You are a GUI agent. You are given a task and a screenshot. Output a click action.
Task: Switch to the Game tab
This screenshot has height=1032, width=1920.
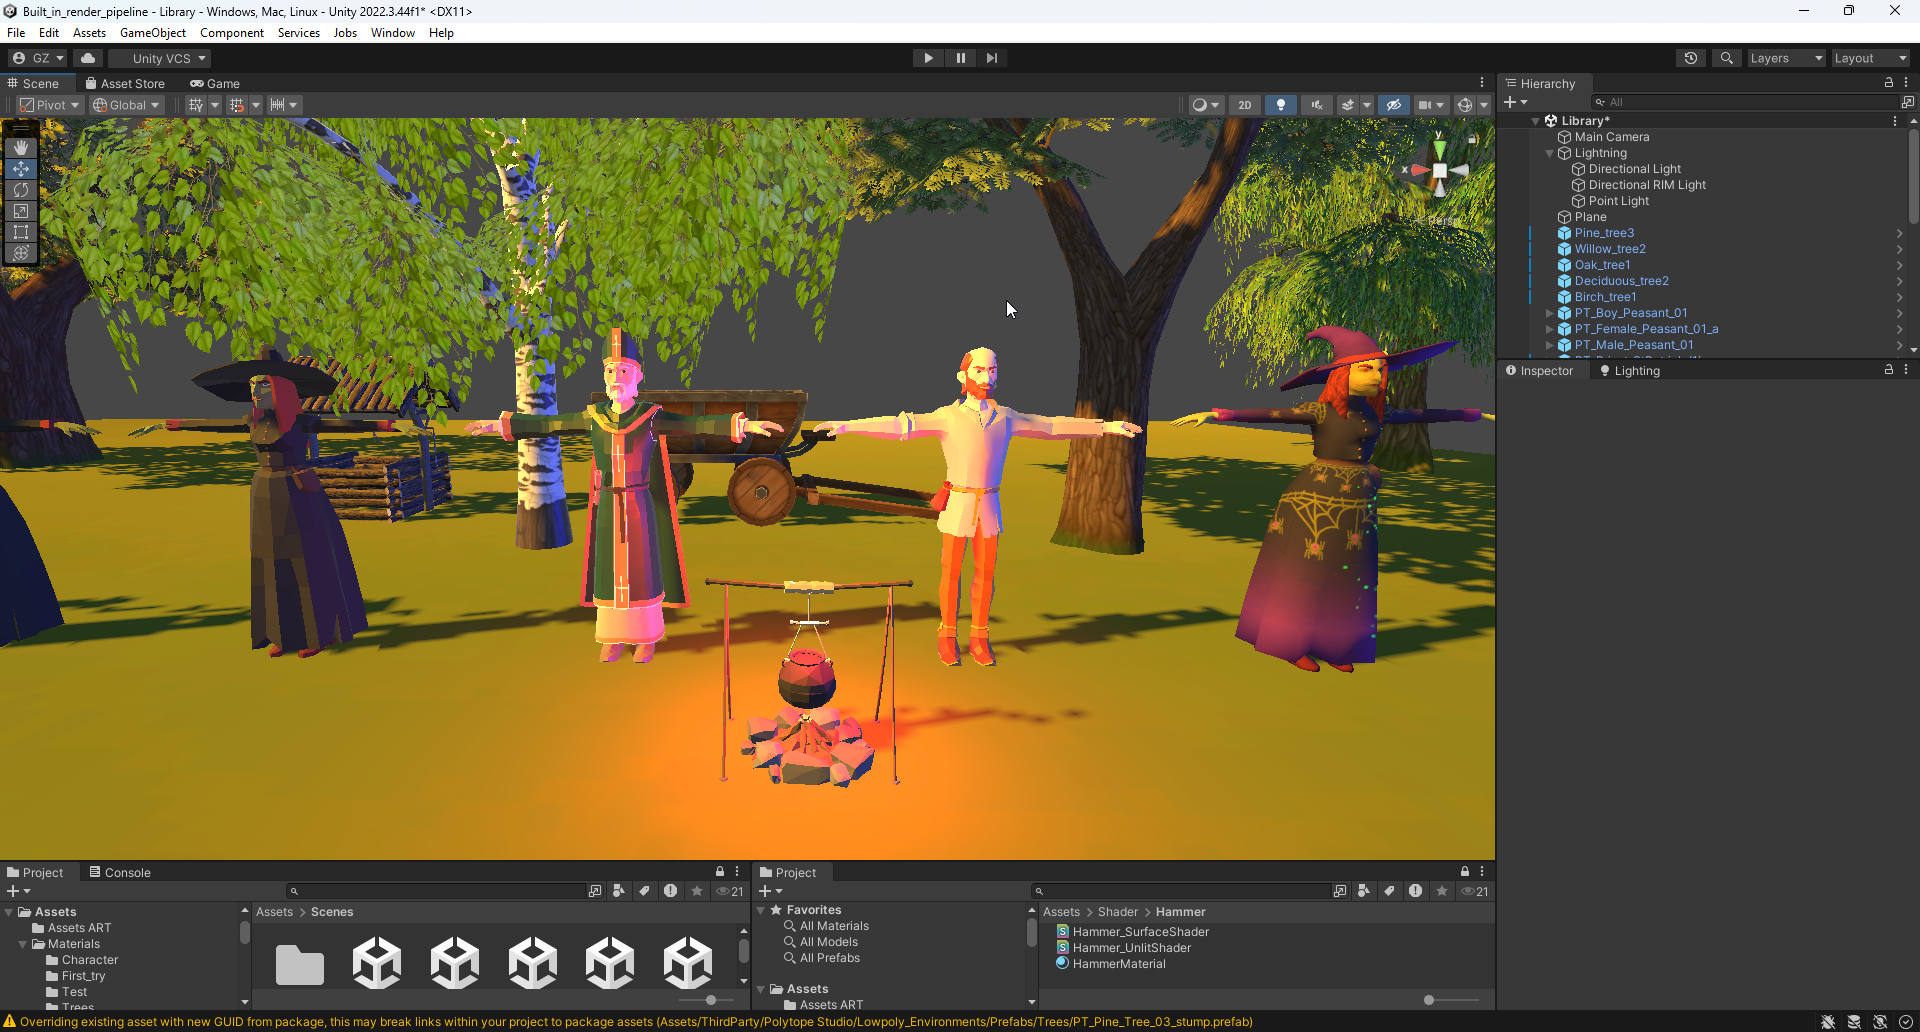coord(215,84)
